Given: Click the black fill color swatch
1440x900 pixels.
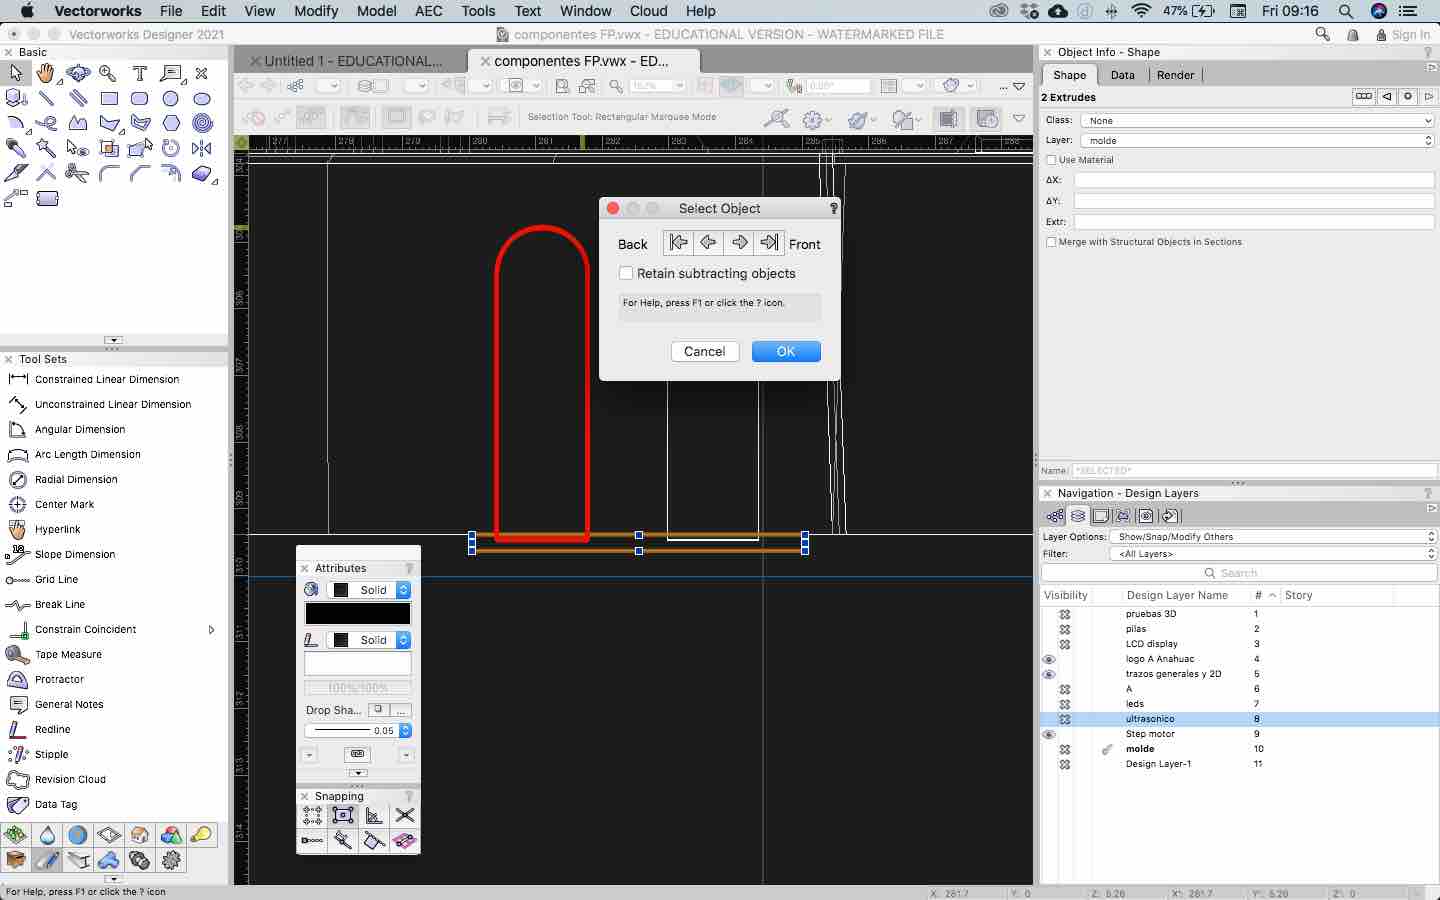Looking at the screenshot, I should tap(357, 613).
